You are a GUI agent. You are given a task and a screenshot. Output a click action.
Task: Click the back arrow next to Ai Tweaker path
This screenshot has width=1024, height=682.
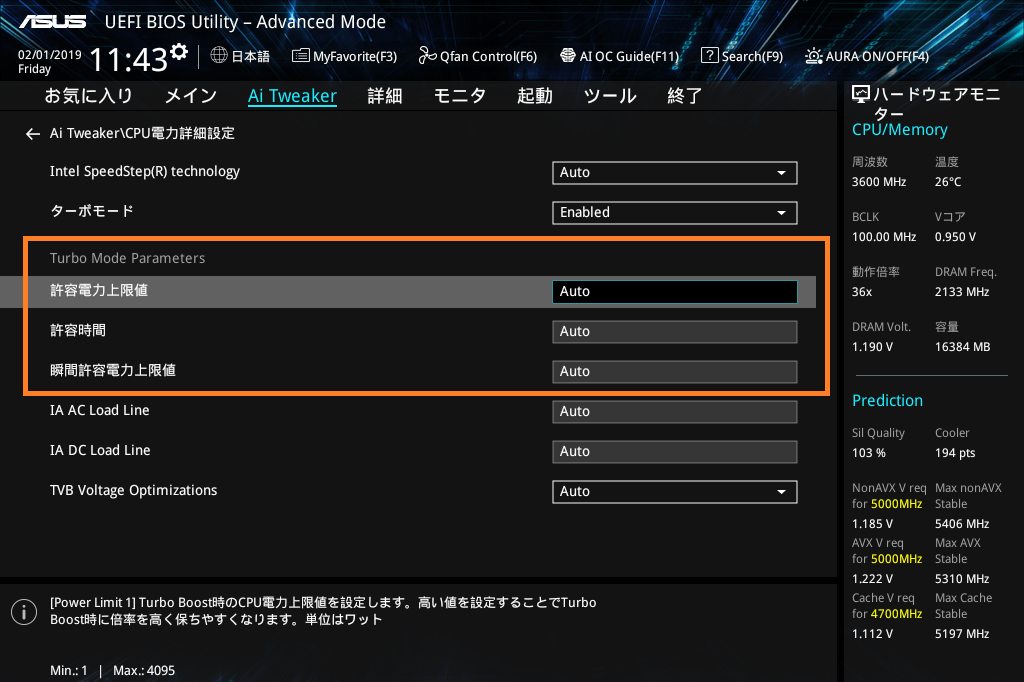33,134
